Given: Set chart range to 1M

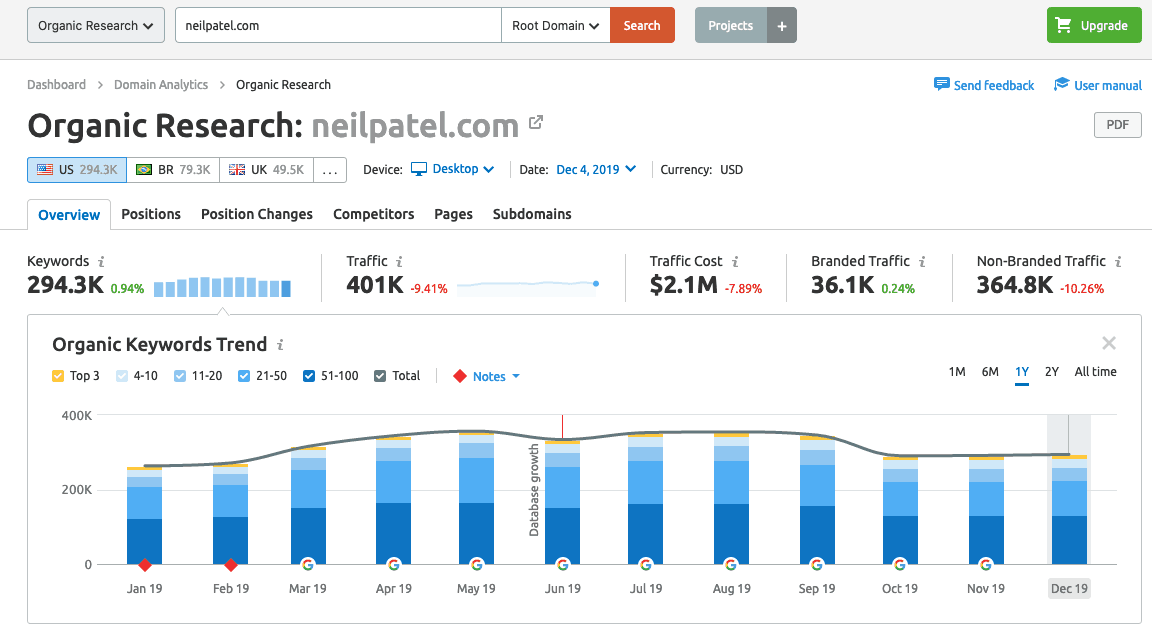Looking at the screenshot, I should (957, 372).
